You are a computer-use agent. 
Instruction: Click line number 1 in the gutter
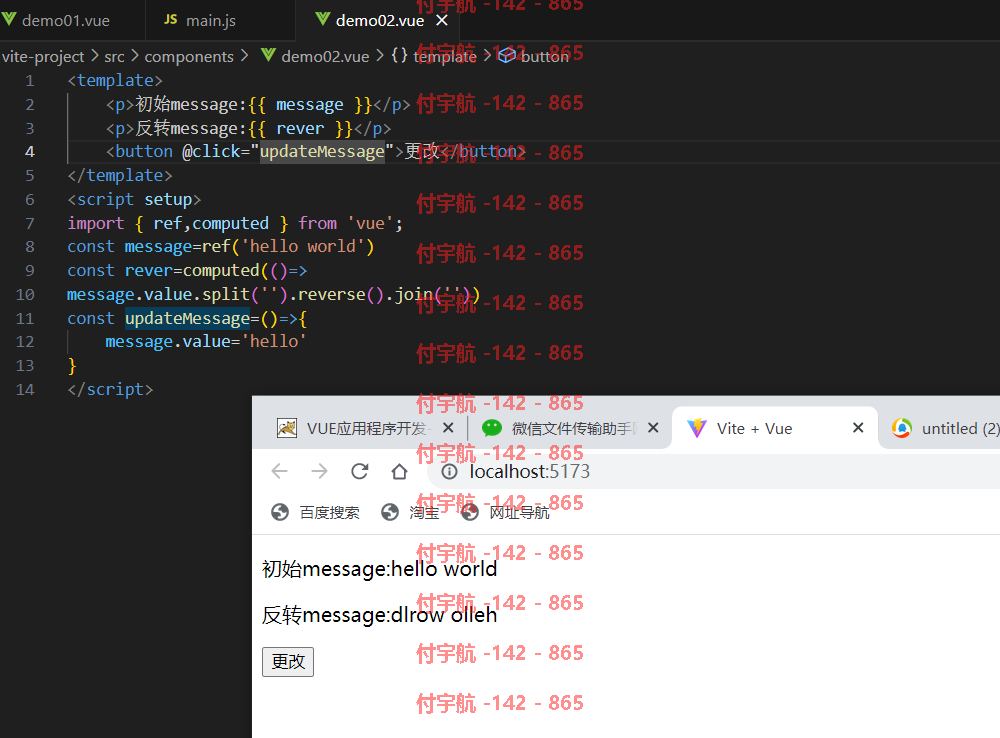[29, 81]
